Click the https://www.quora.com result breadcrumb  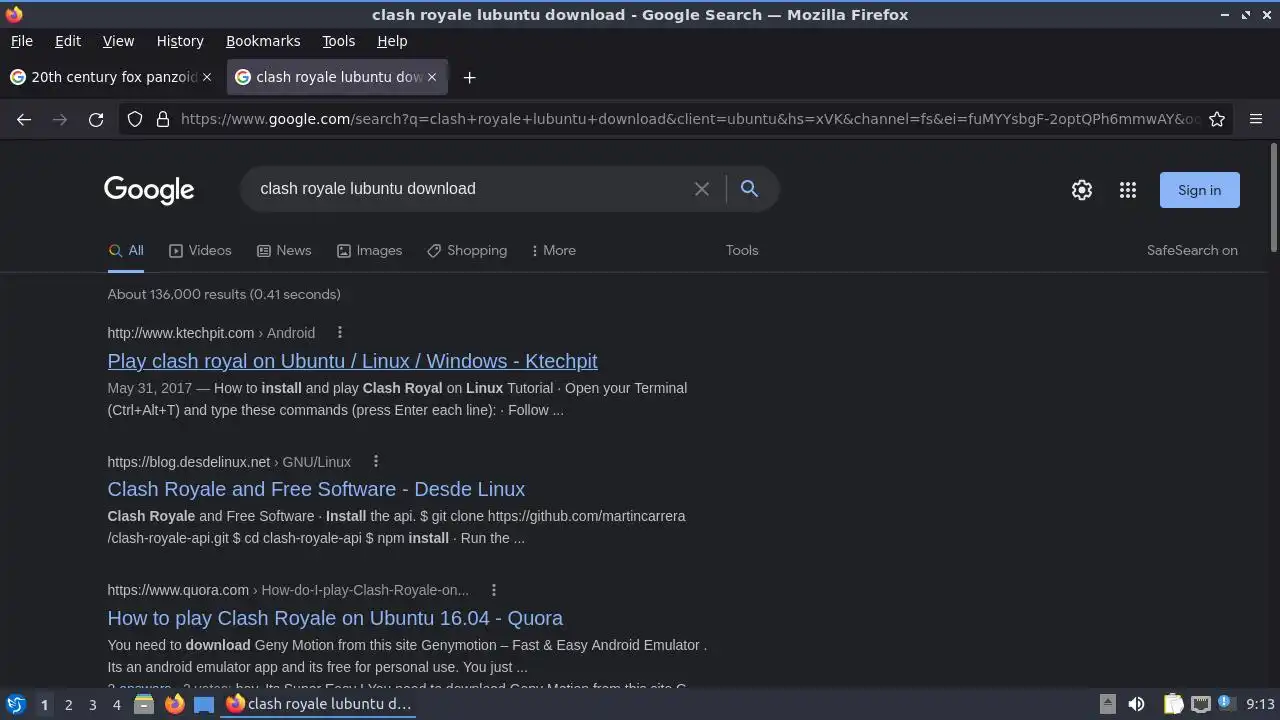(288, 590)
